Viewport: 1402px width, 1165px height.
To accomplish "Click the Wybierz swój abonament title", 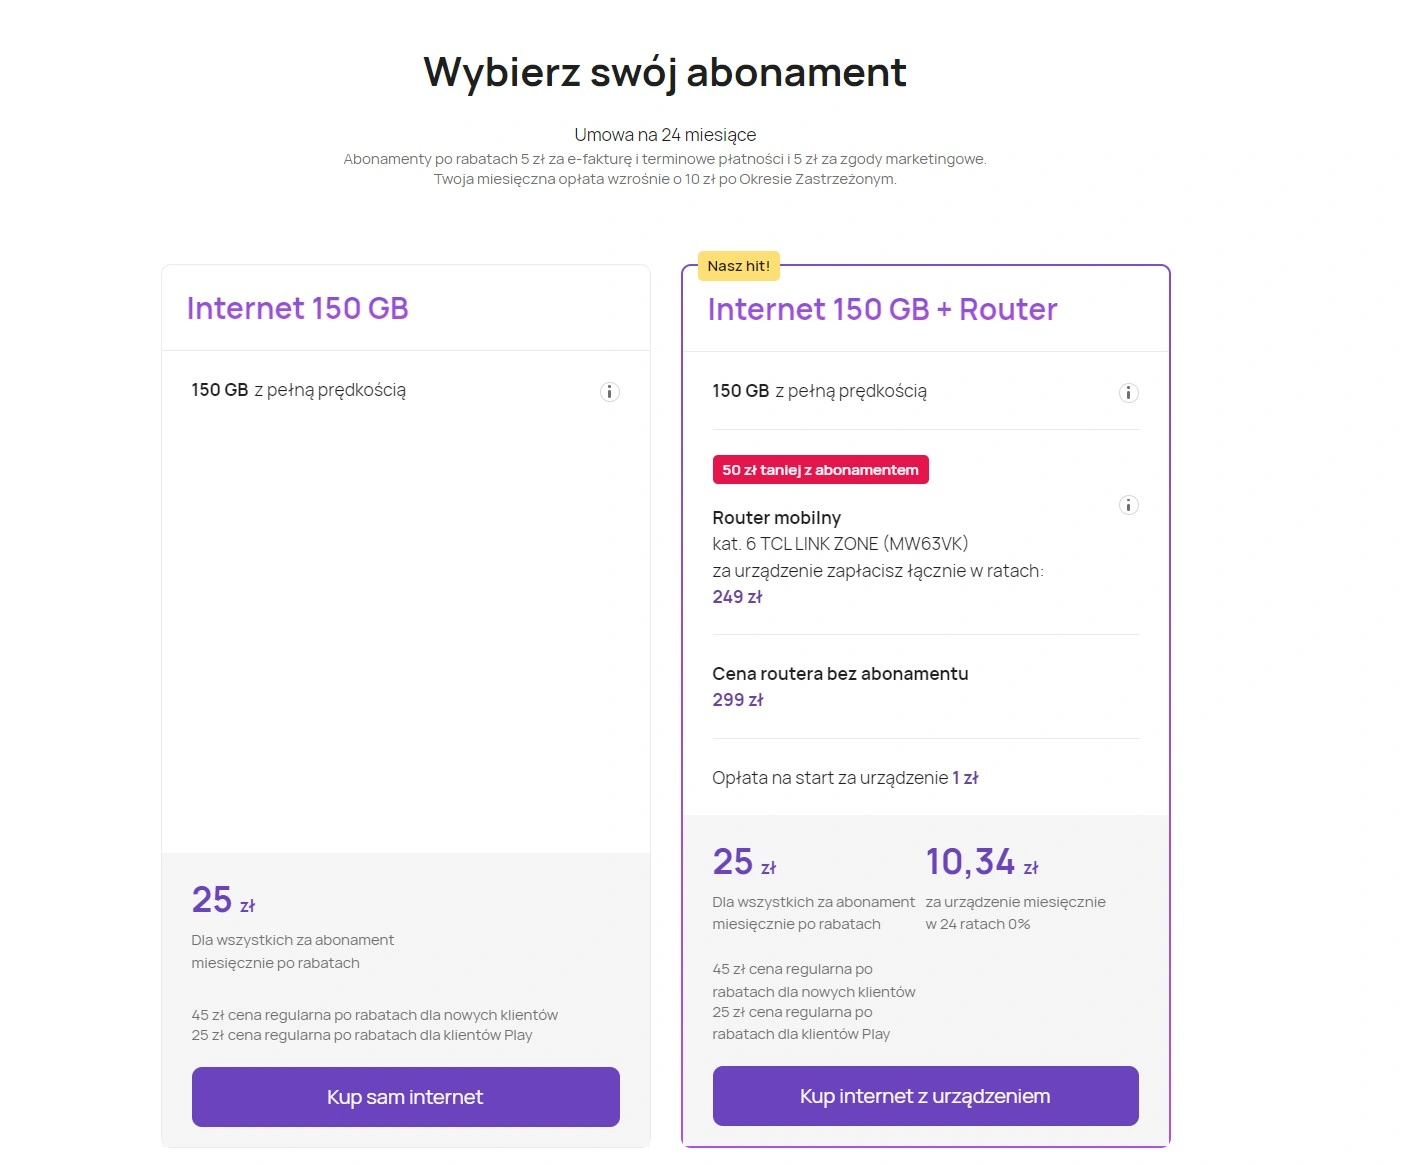I will (x=665, y=72).
